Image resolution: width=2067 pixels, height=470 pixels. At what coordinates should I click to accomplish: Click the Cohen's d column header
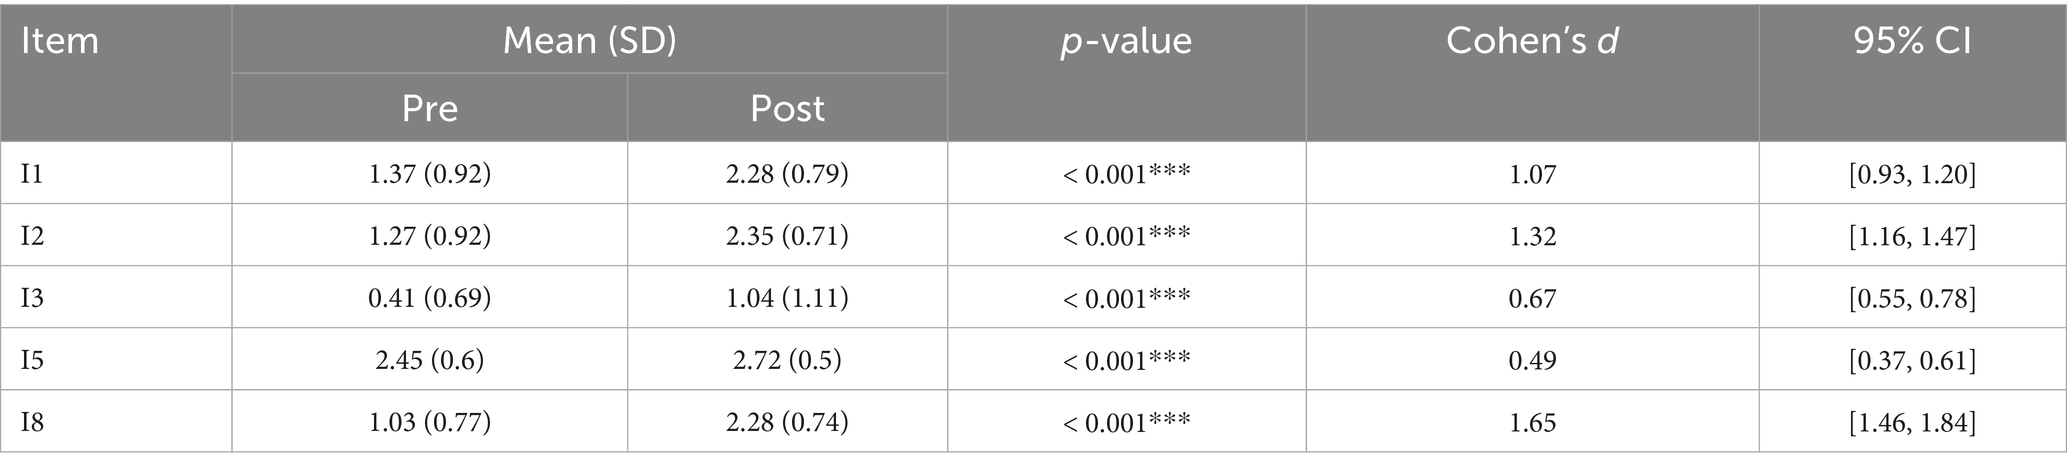(1532, 40)
